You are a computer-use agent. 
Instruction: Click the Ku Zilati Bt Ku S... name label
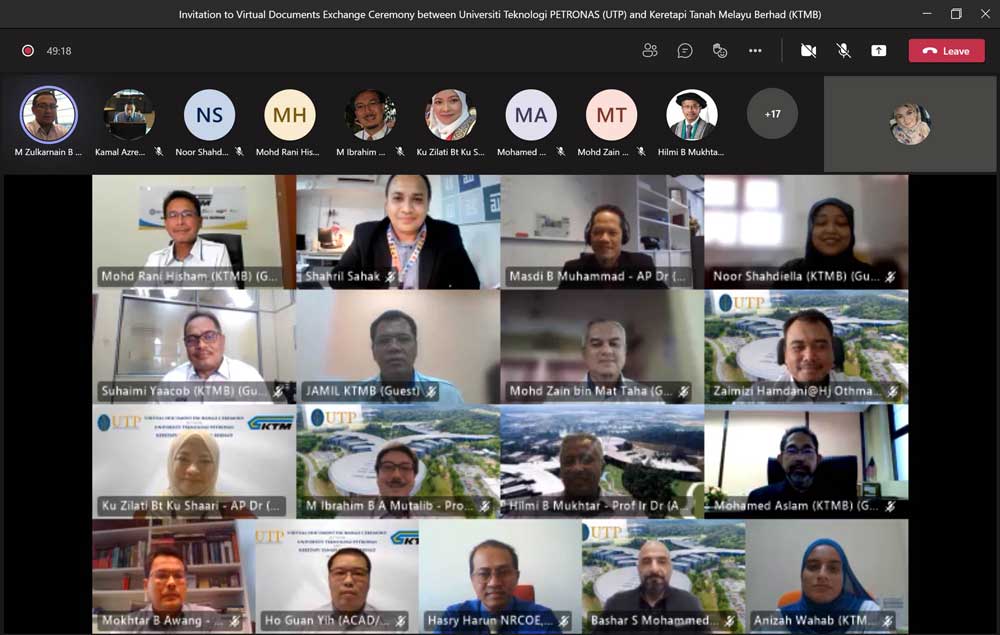(451, 152)
